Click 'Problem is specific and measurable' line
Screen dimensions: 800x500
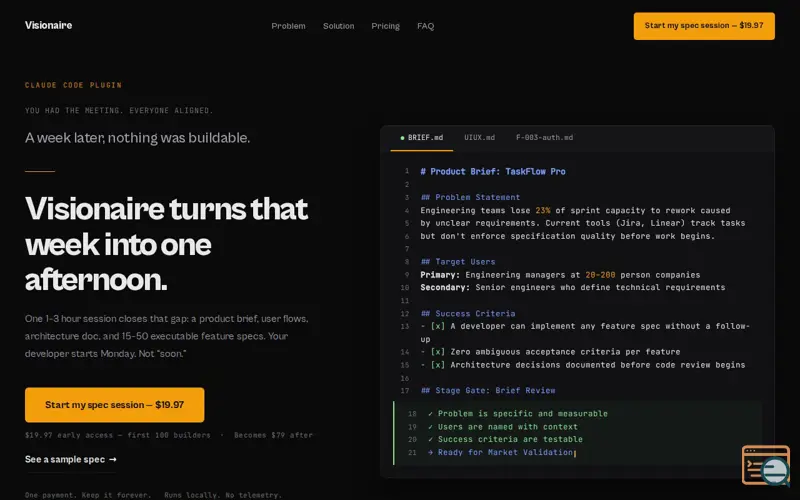coord(518,414)
